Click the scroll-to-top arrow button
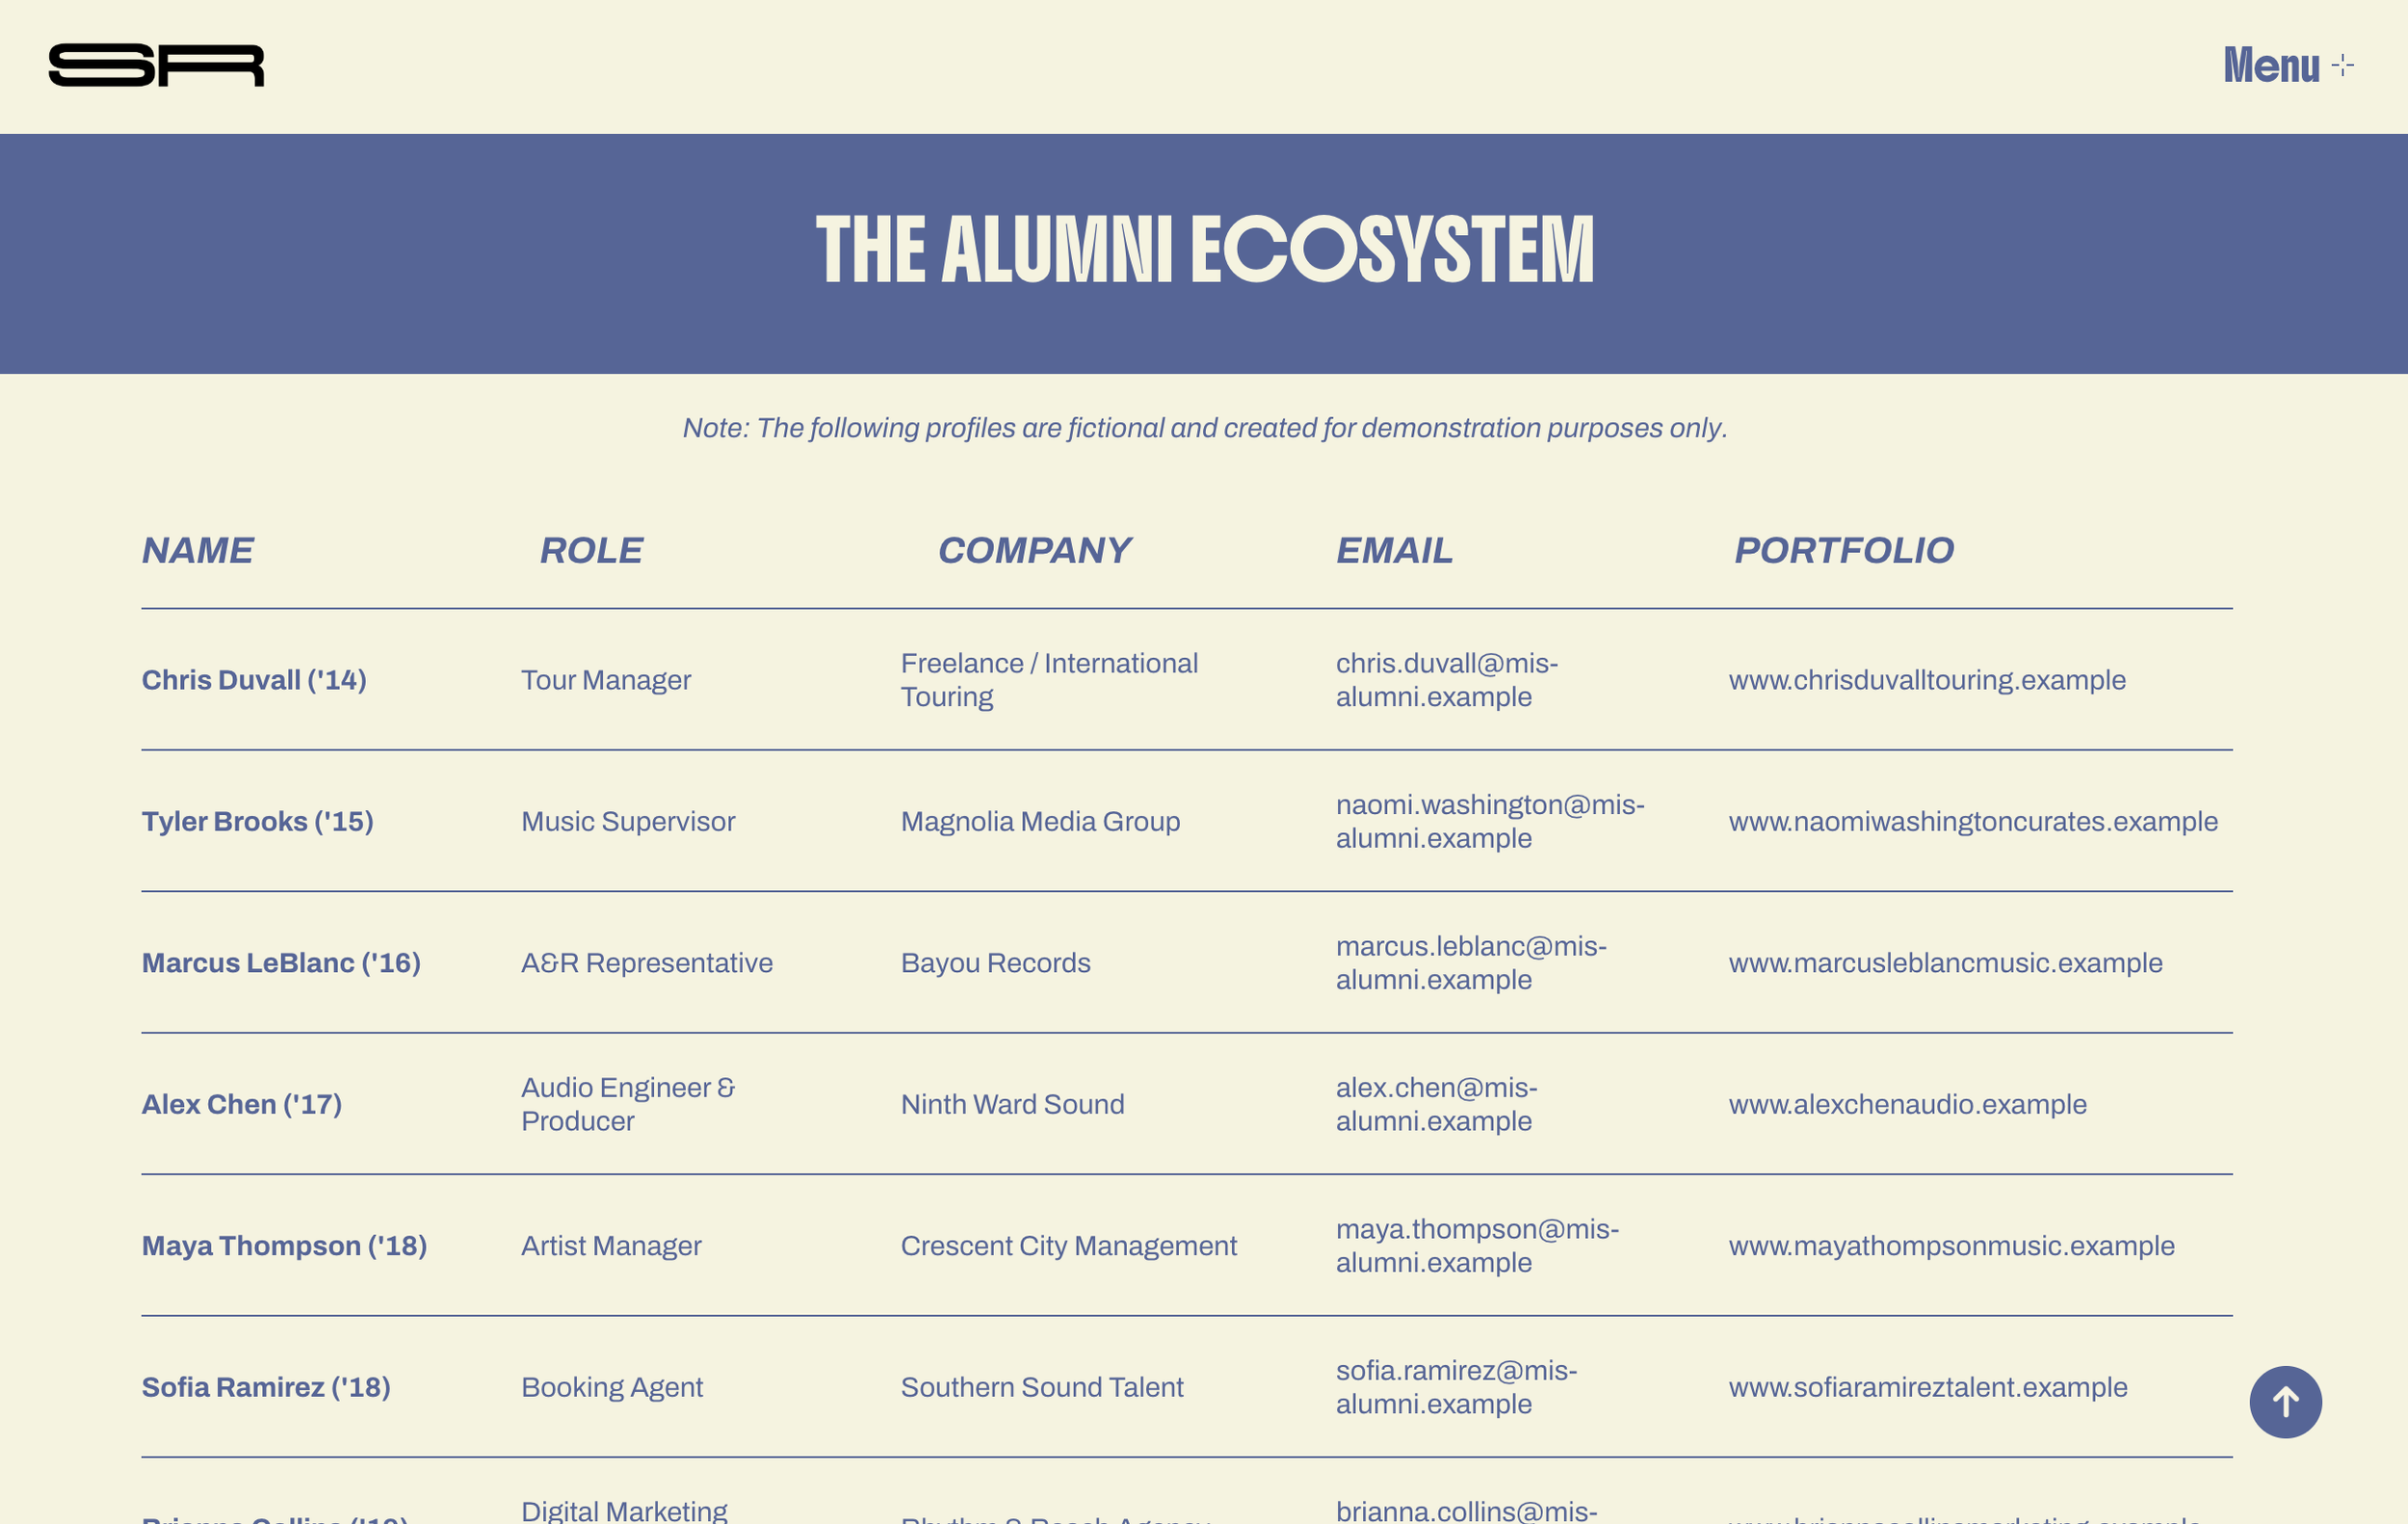 click(2285, 1402)
